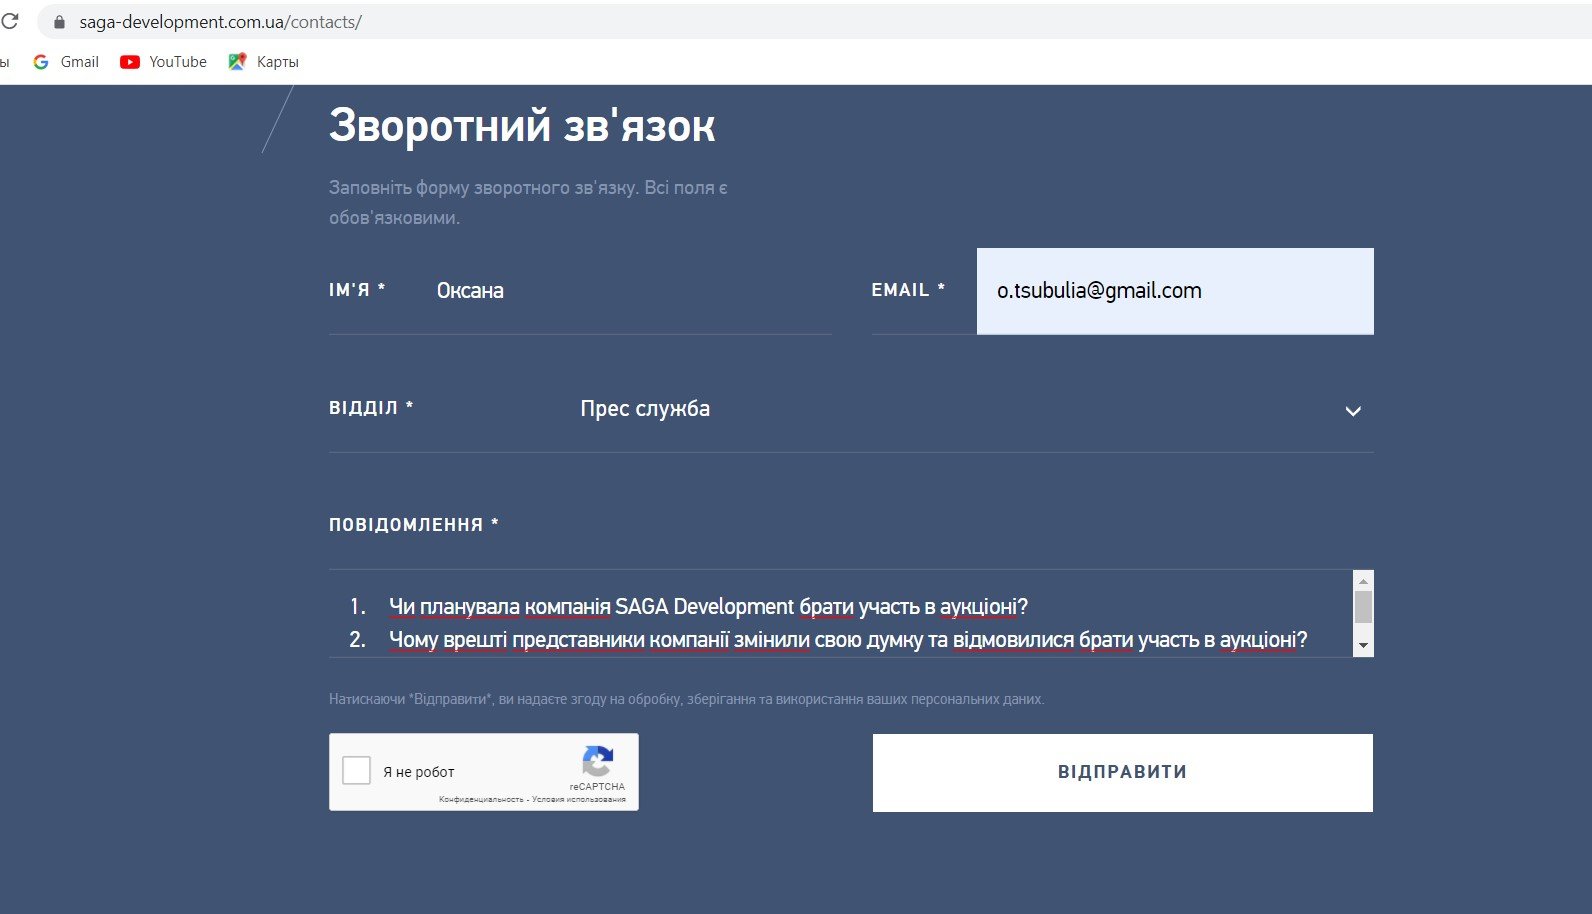
Task: Click the ІМ'Я field label
Action: click(x=357, y=290)
